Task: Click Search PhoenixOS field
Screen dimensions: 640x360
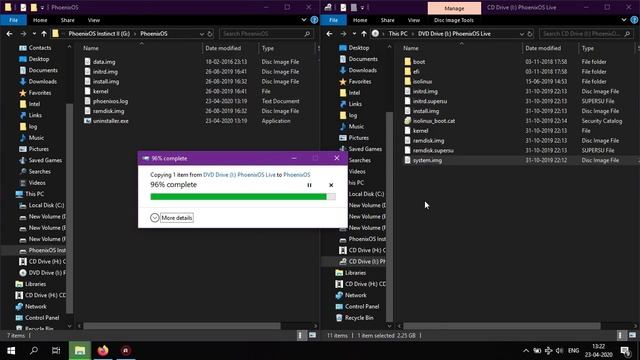Action: point(267,34)
